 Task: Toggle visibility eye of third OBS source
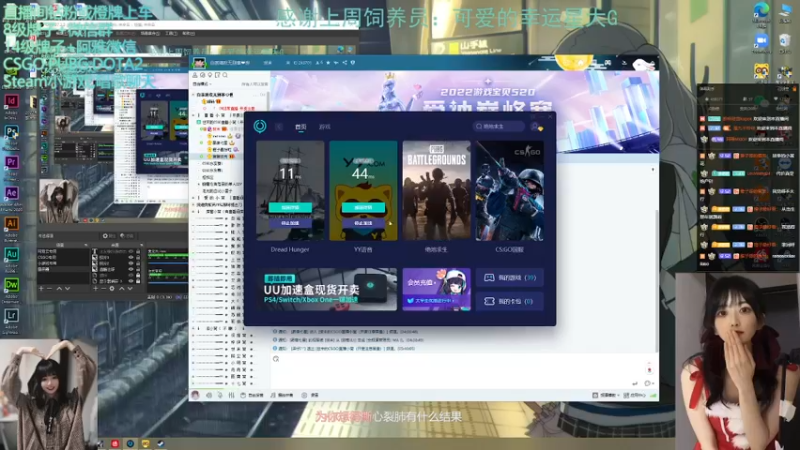coord(131,263)
